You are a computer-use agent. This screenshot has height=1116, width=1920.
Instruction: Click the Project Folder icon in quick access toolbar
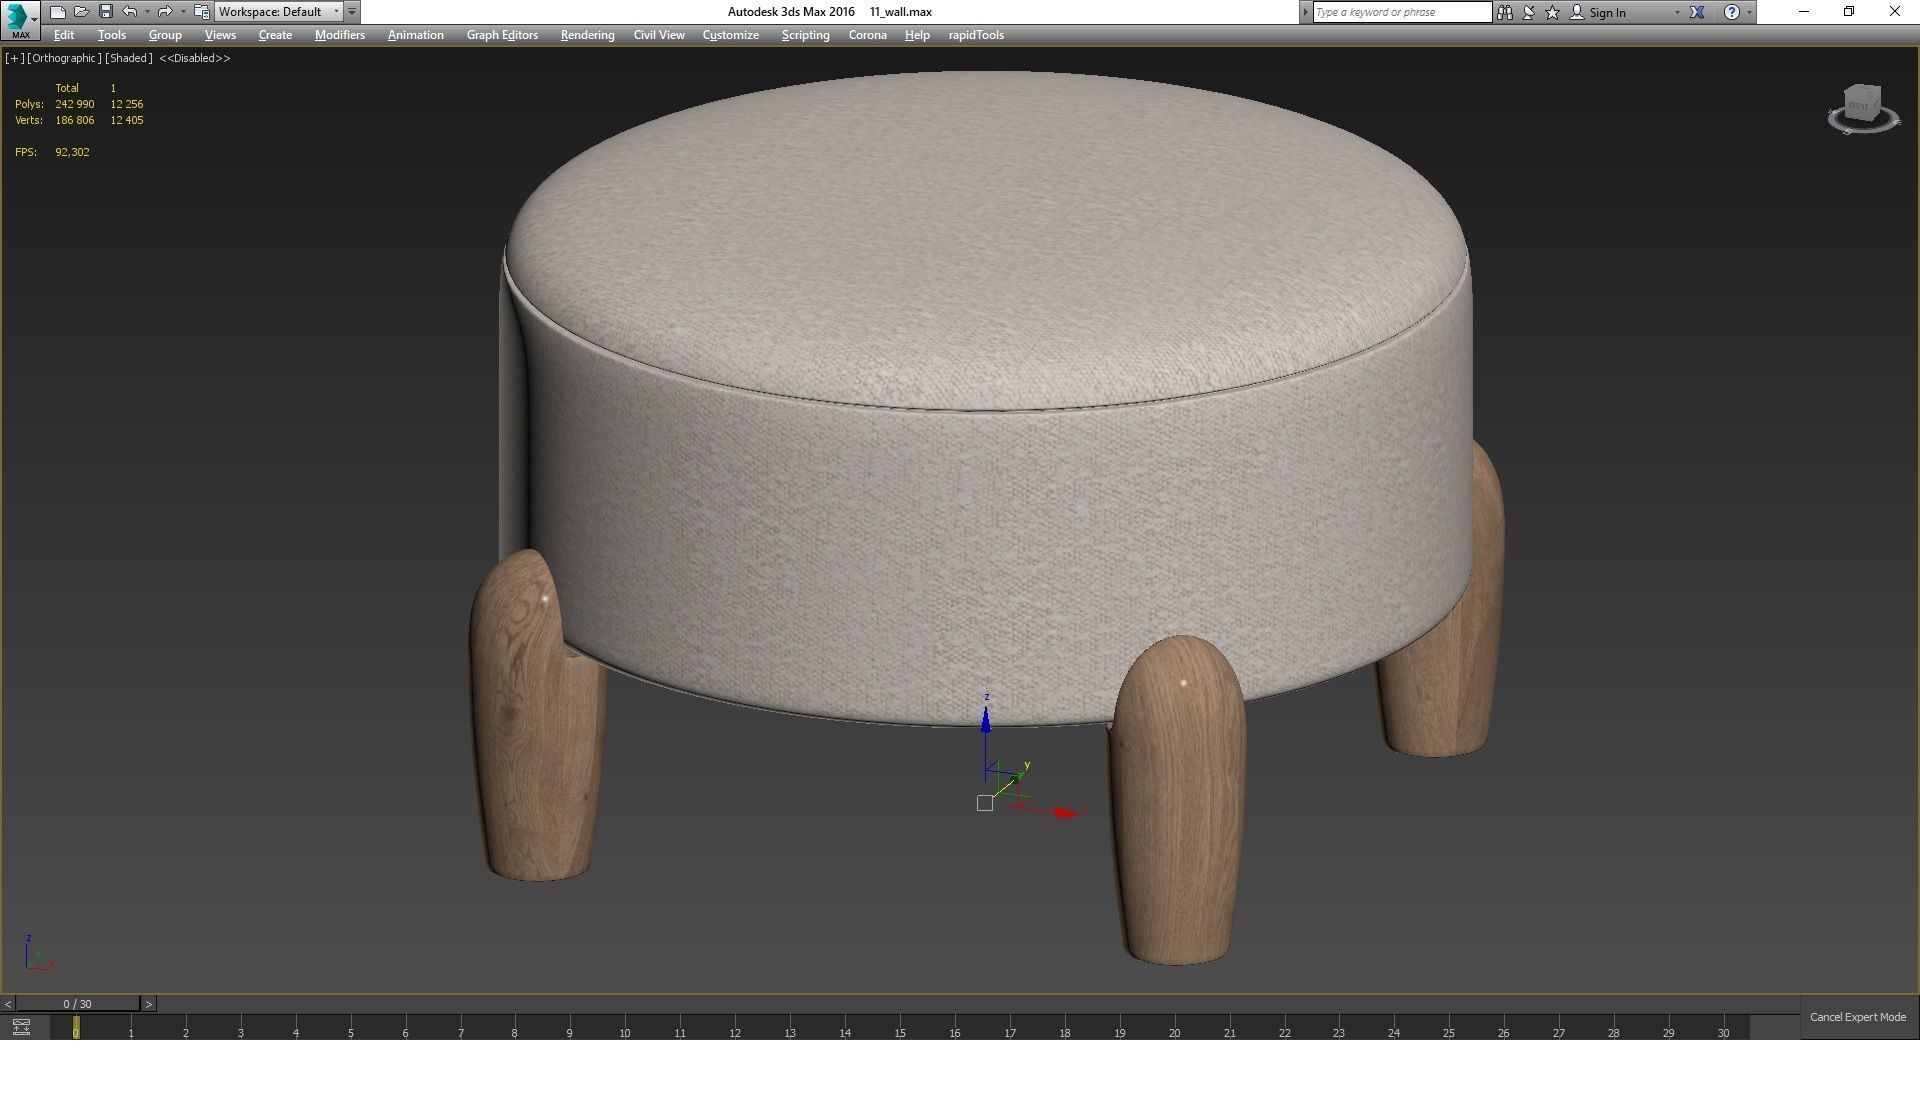pyautogui.click(x=201, y=12)
